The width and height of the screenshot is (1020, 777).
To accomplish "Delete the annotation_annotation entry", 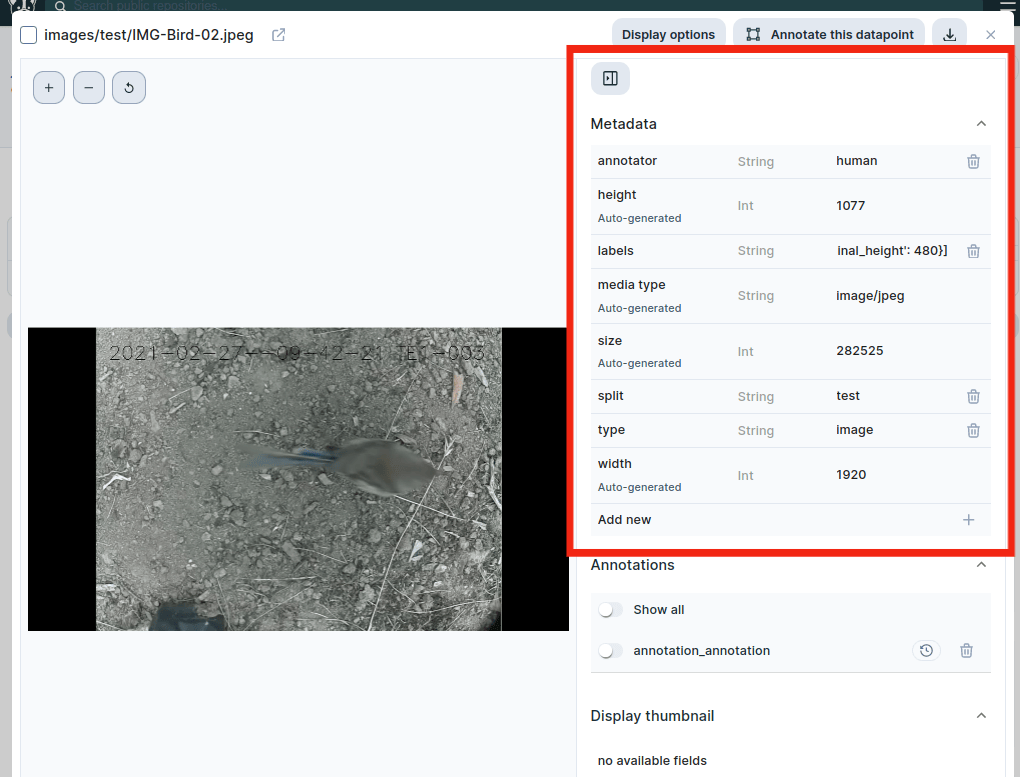I will (966, 651).
